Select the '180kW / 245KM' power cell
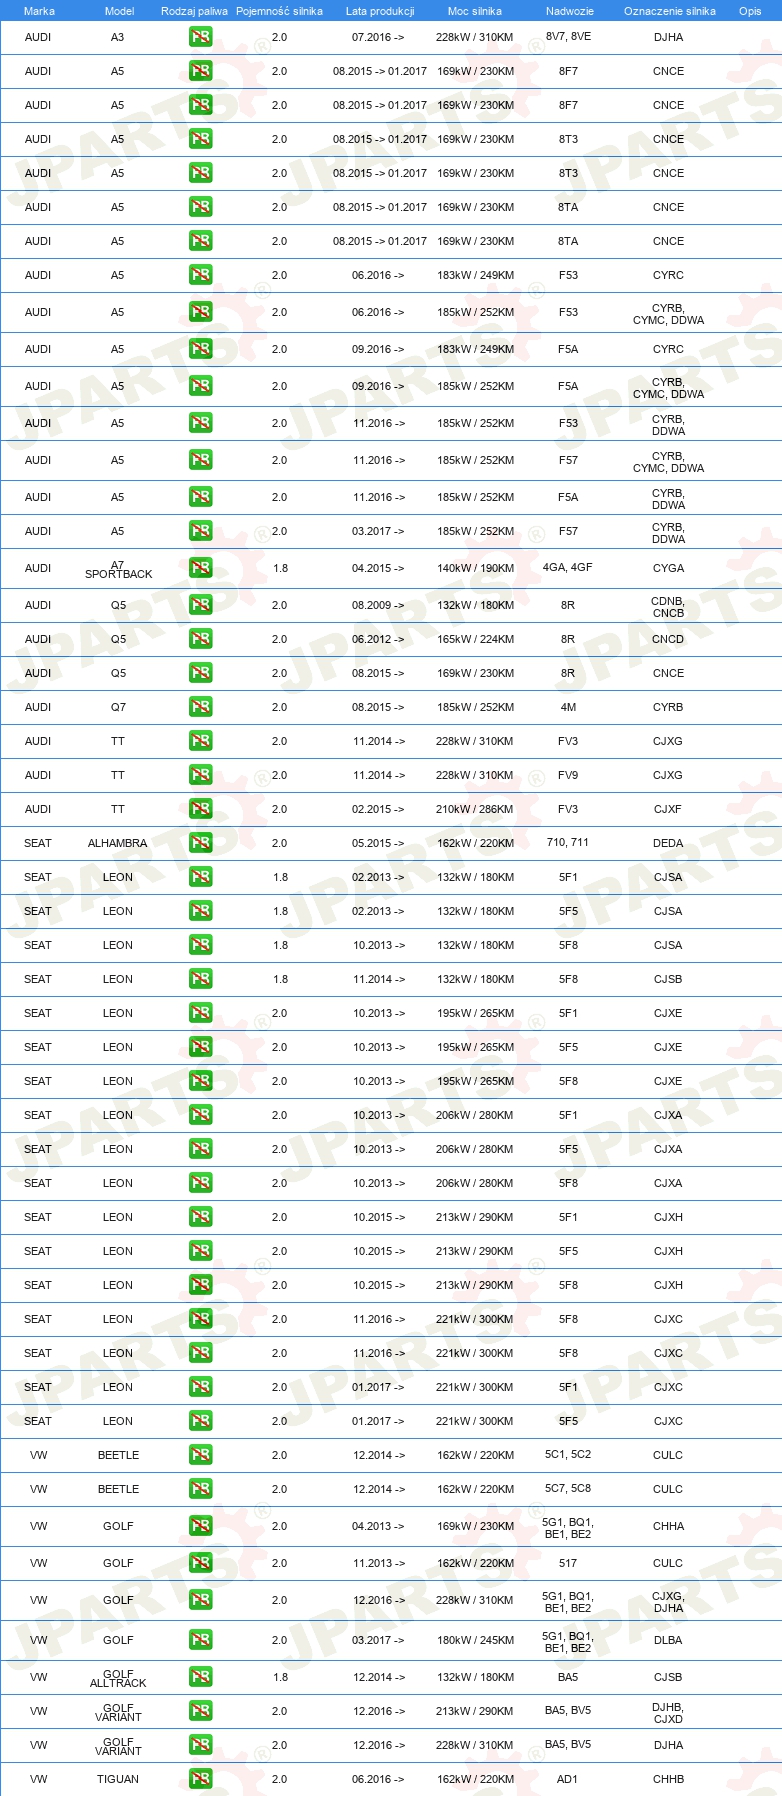782x1796 pixels. 475,1640
